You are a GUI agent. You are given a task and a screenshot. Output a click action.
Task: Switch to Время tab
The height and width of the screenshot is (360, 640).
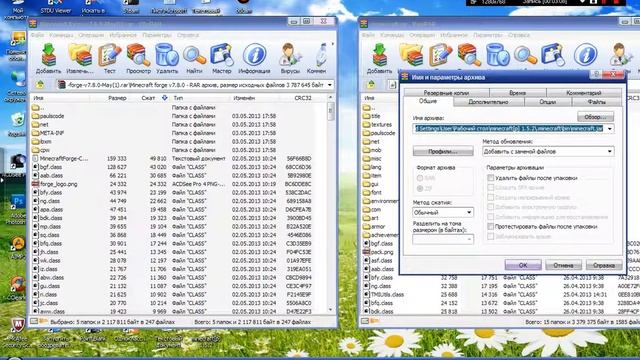[x=518, y=93]
